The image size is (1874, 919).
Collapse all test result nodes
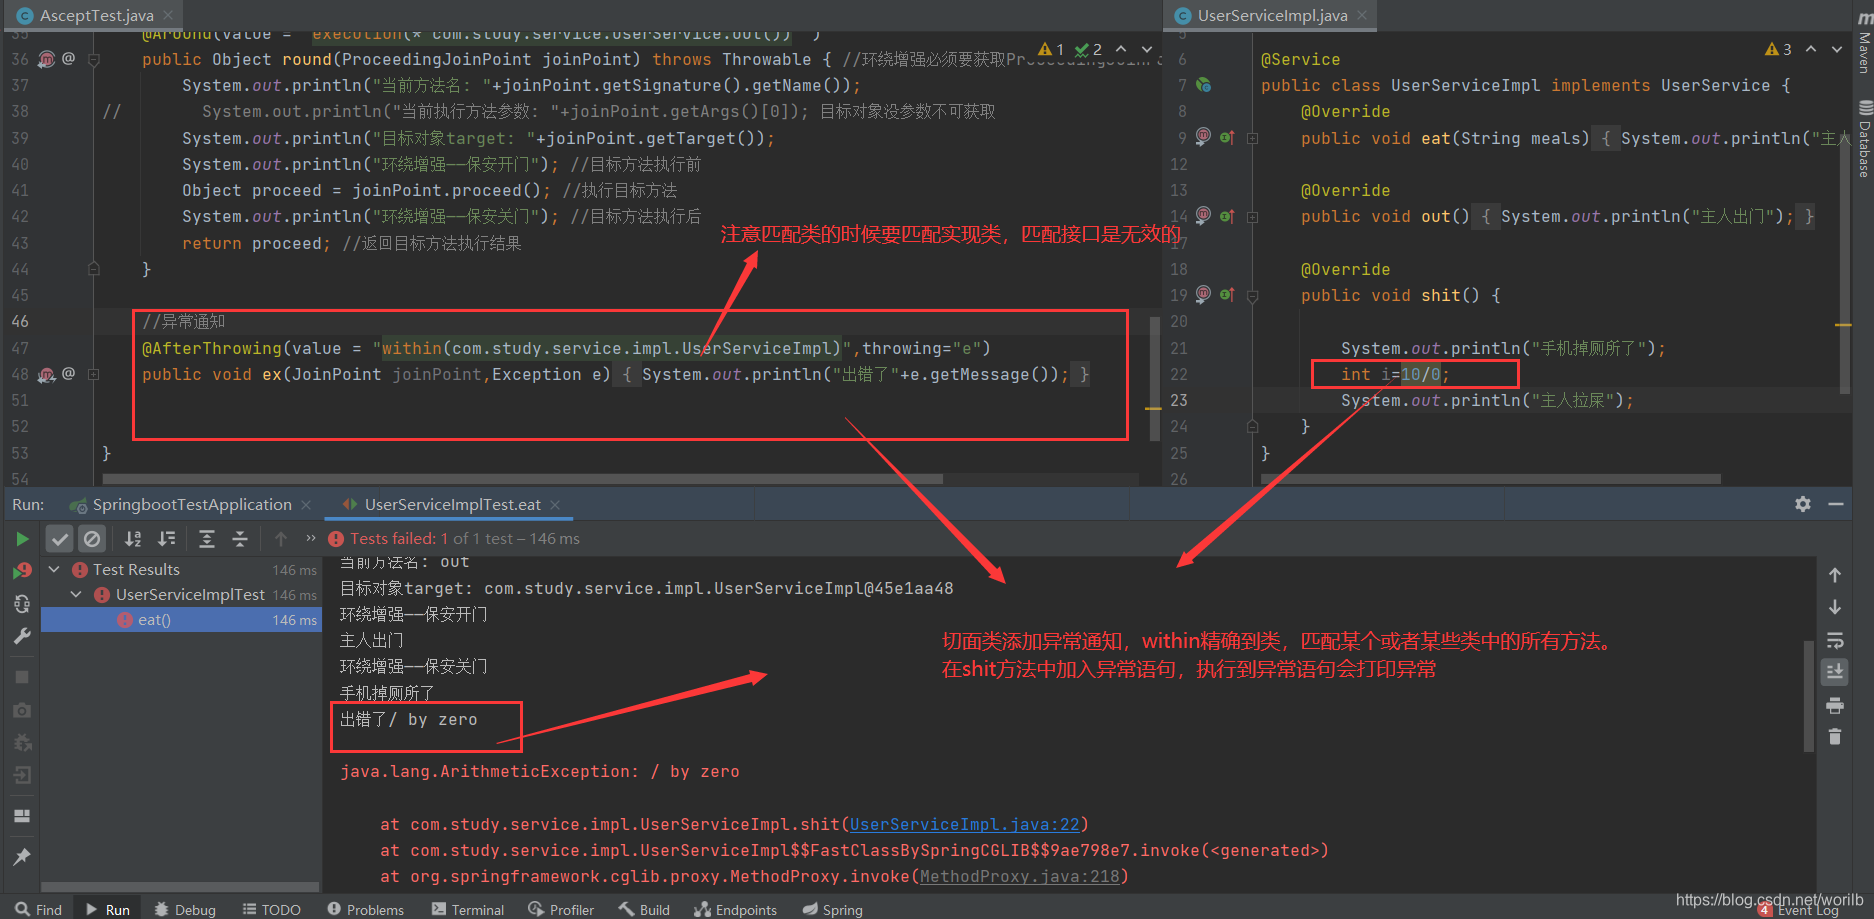(240, 539)
